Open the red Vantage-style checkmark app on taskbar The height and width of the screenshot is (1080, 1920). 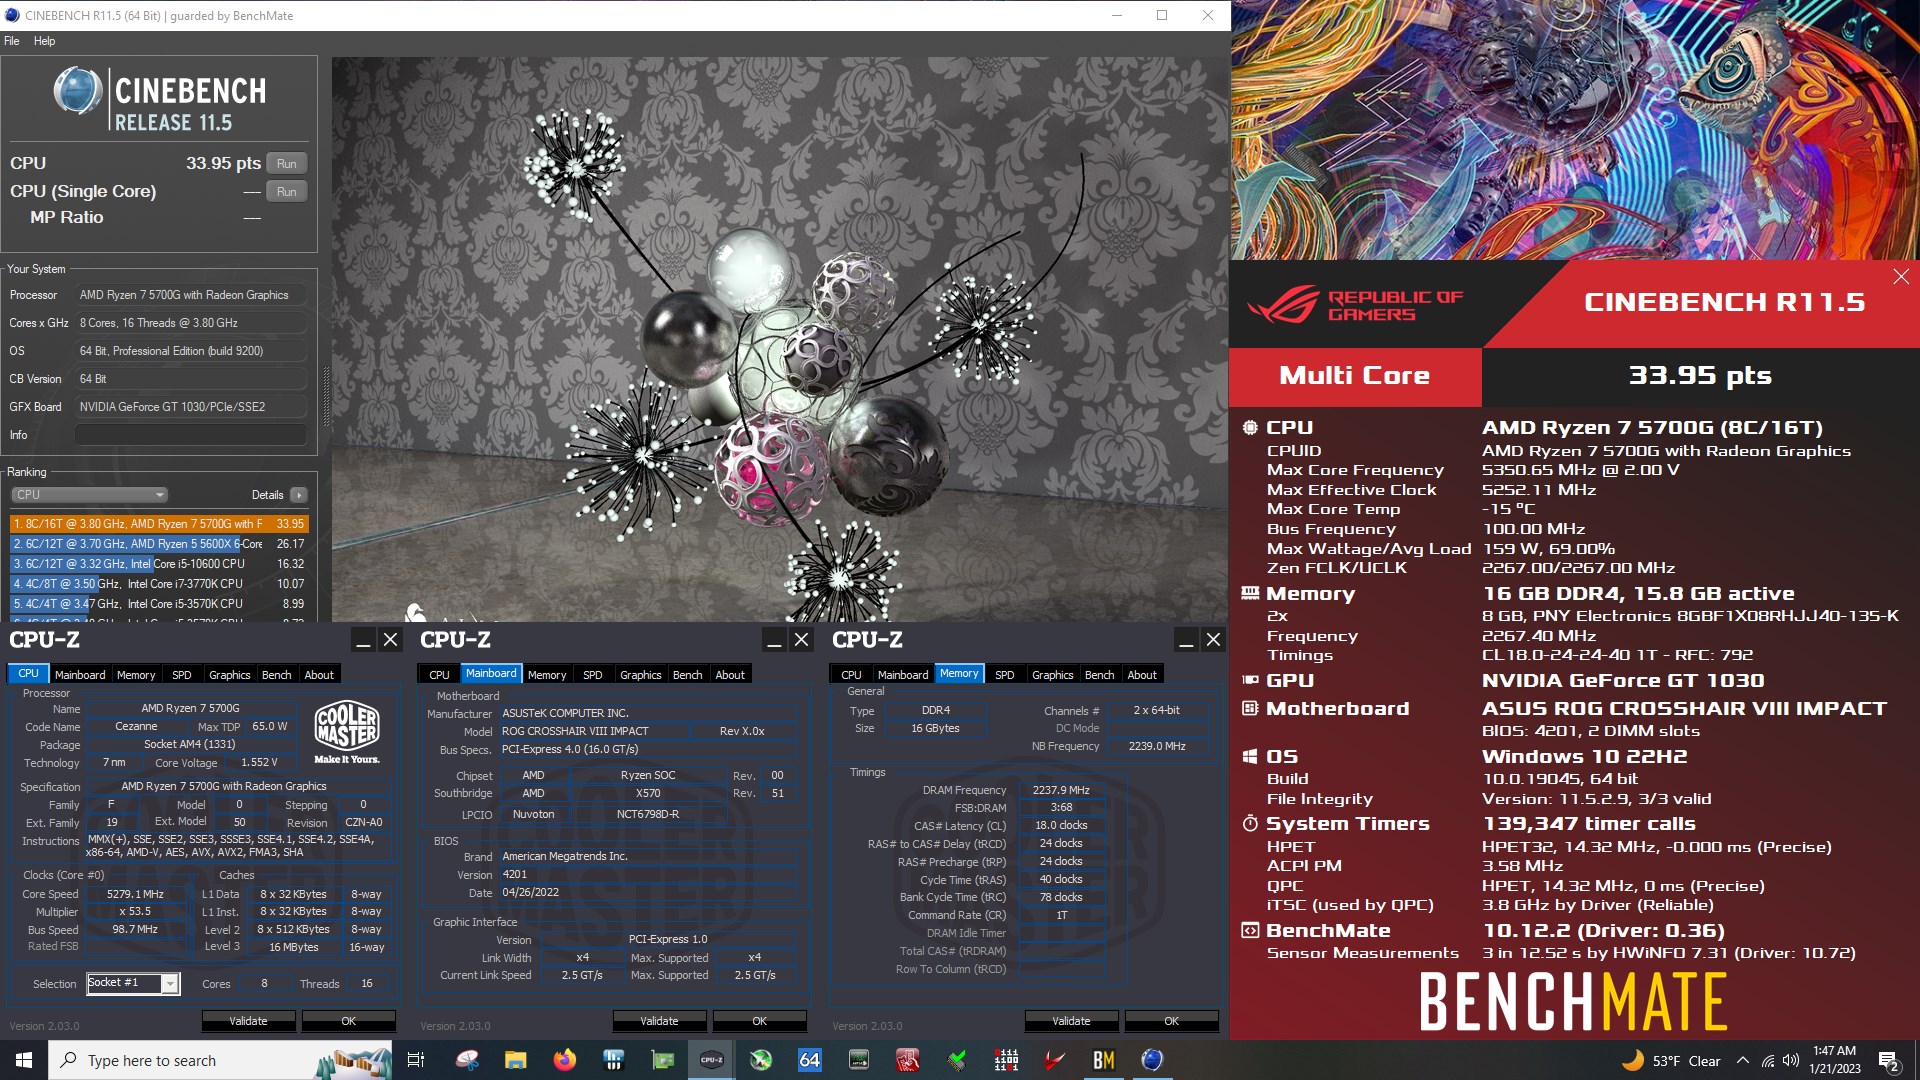pyautogui.click(x=1055, y=1060)
